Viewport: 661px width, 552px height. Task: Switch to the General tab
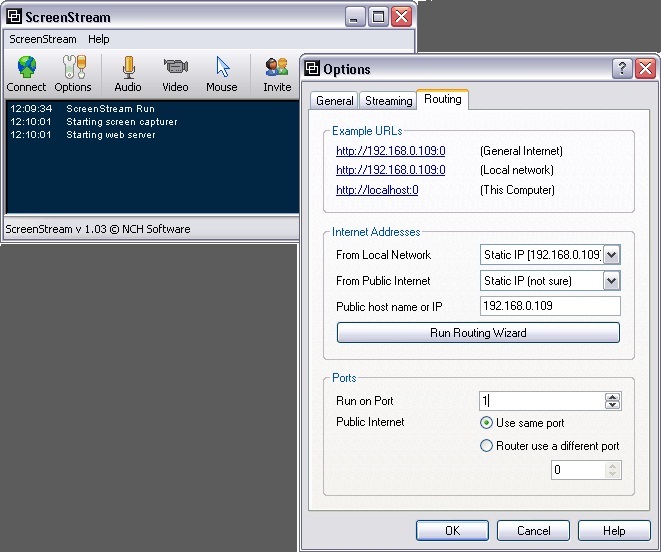(x=335, y=101)
